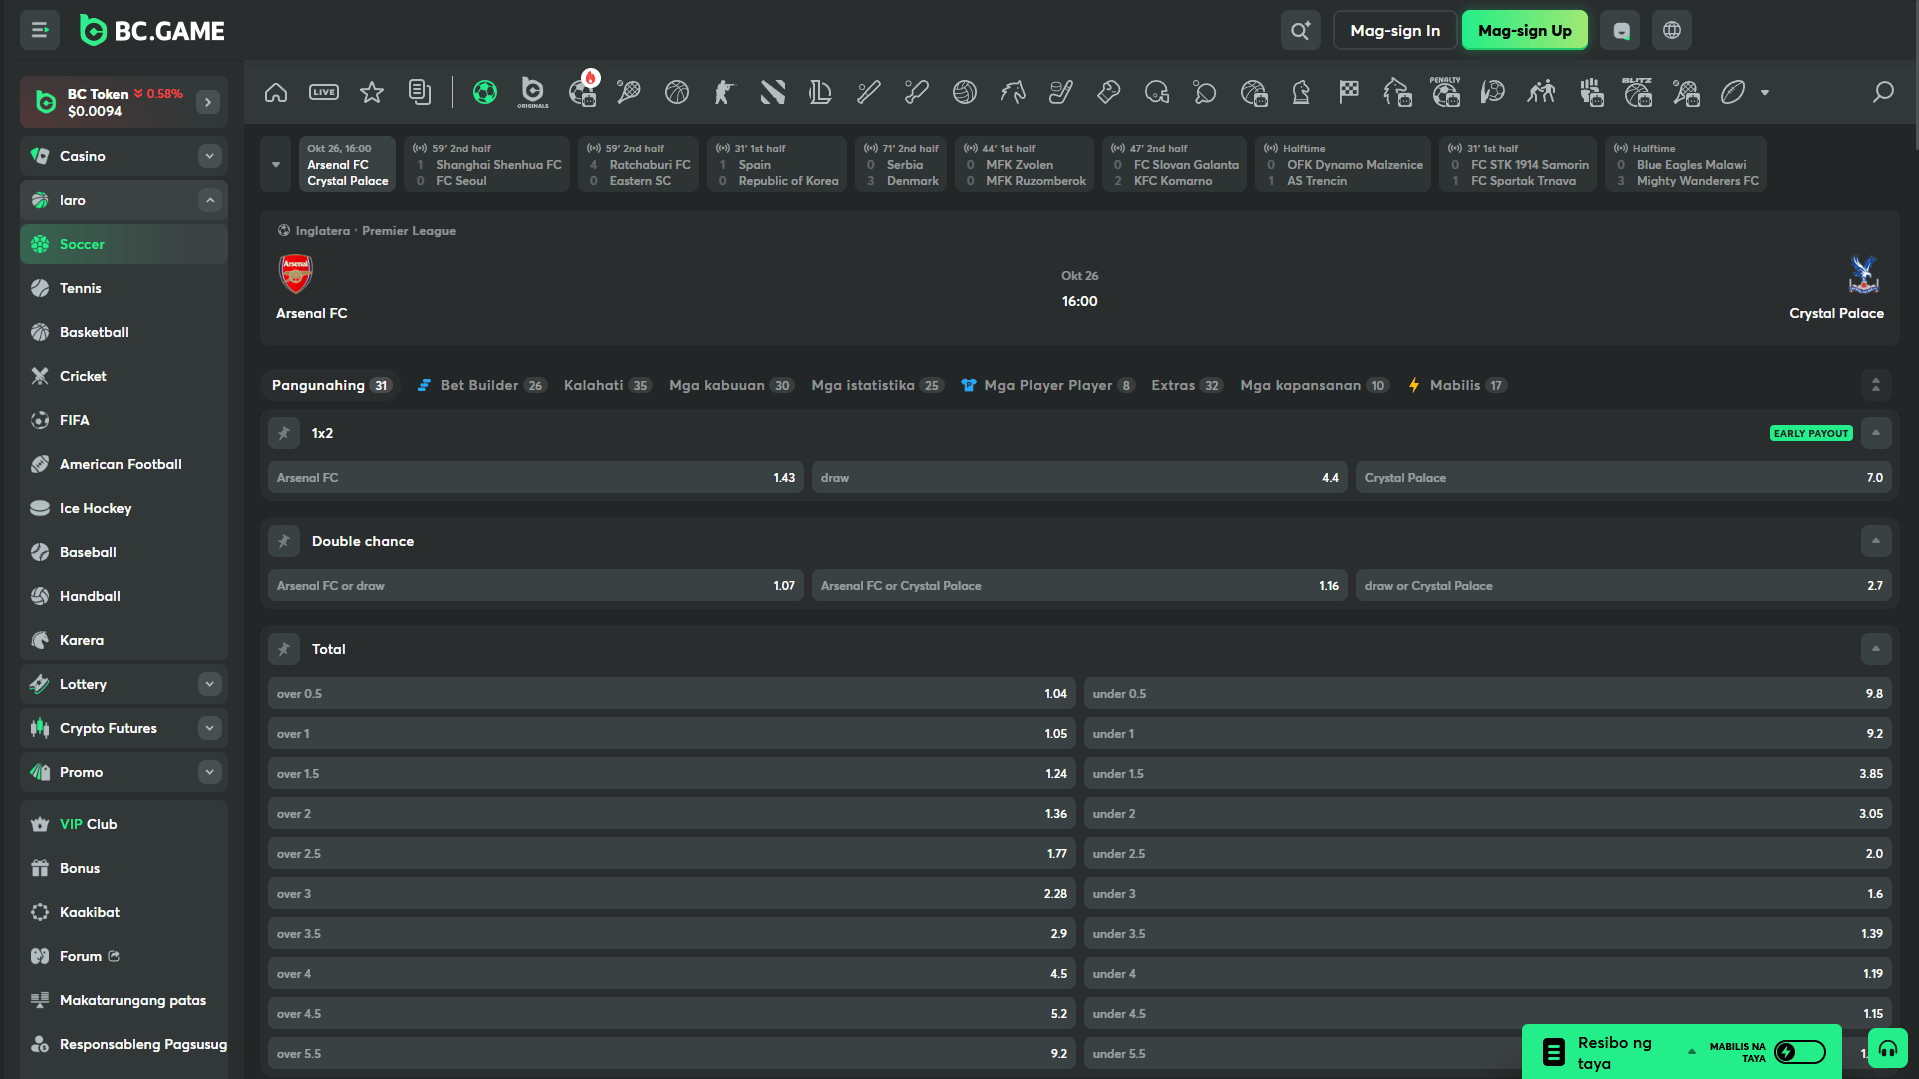Image resolution: width=1919 pixels, height=1079 pixels.
Task: Switch to Mabilis tab
Action: tap(1457, 385)
